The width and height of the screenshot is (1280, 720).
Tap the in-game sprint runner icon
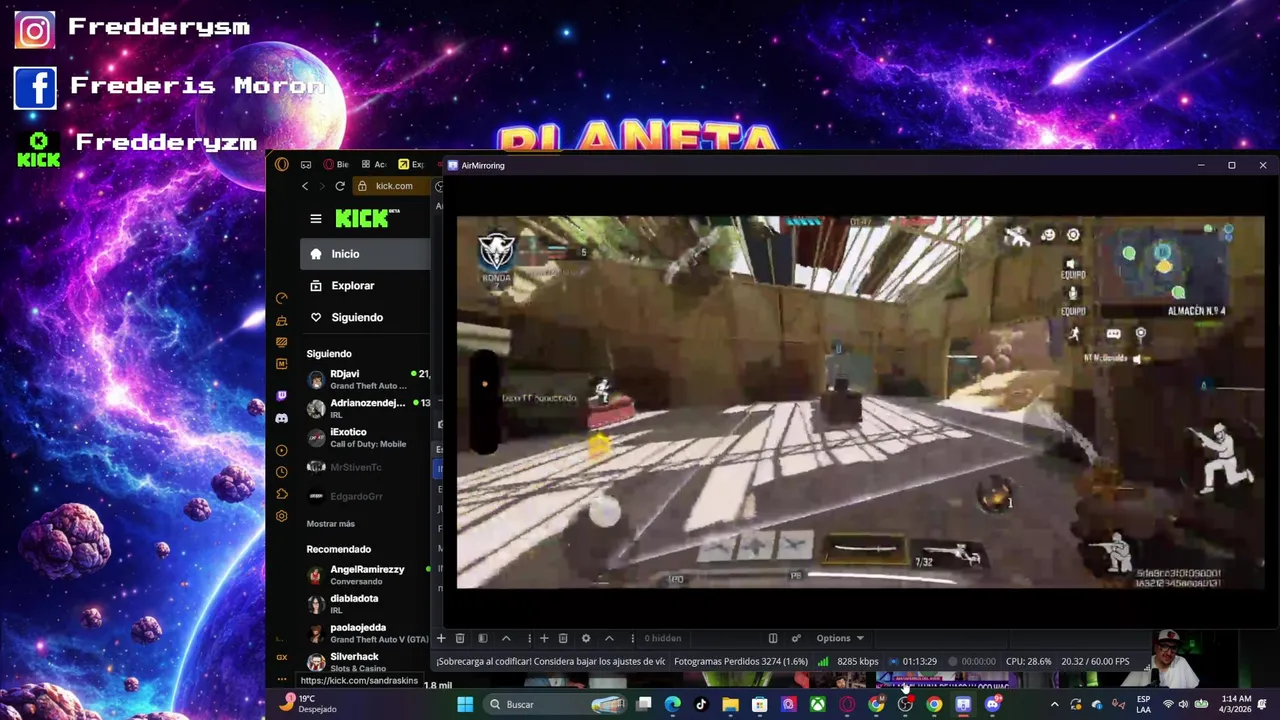click(1074, 334)
